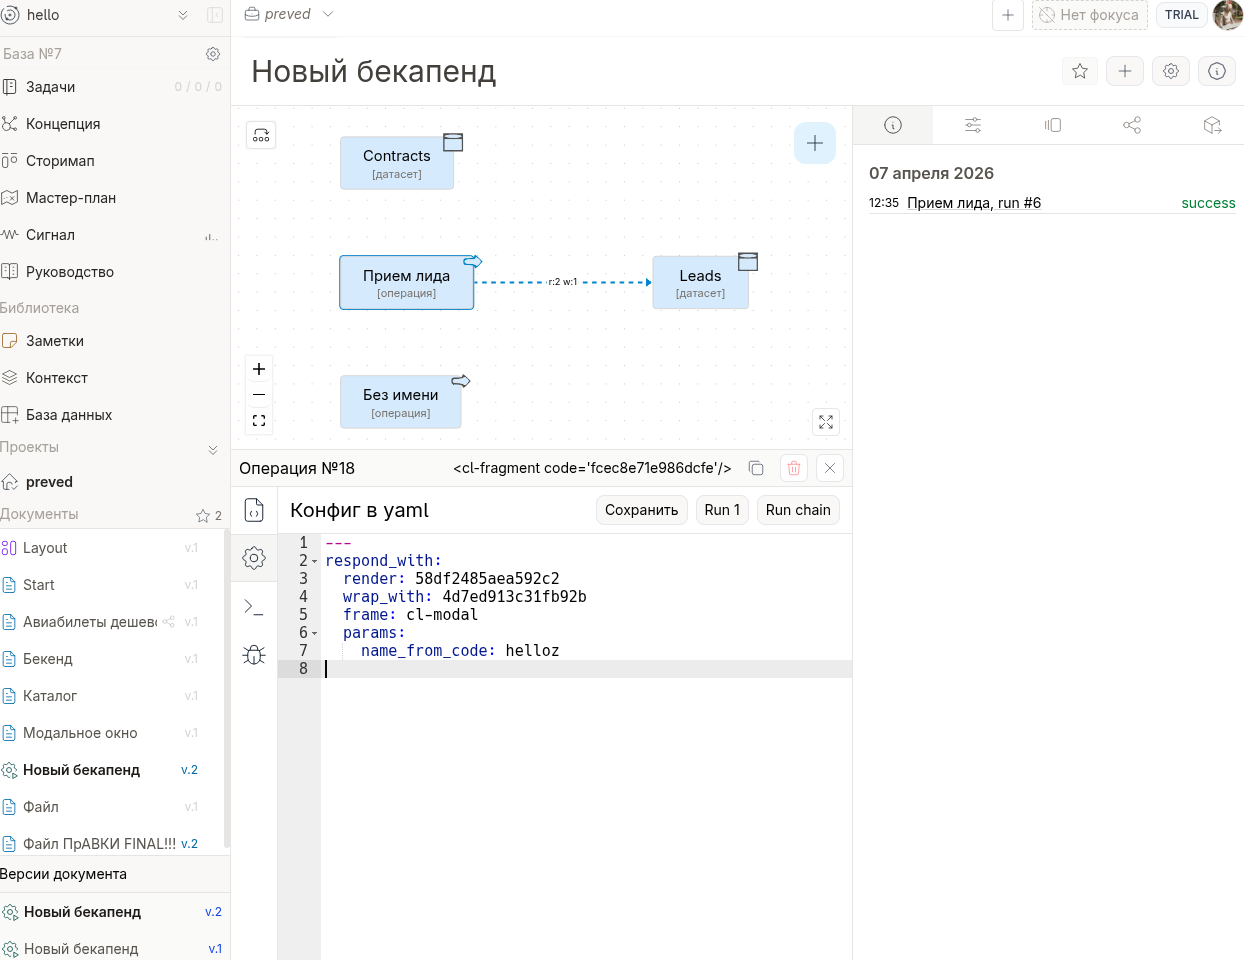The width and height of the screenshot is (1244, 960).
Task: Open the terminal console icon in operation panel
Action: [254, 607]
